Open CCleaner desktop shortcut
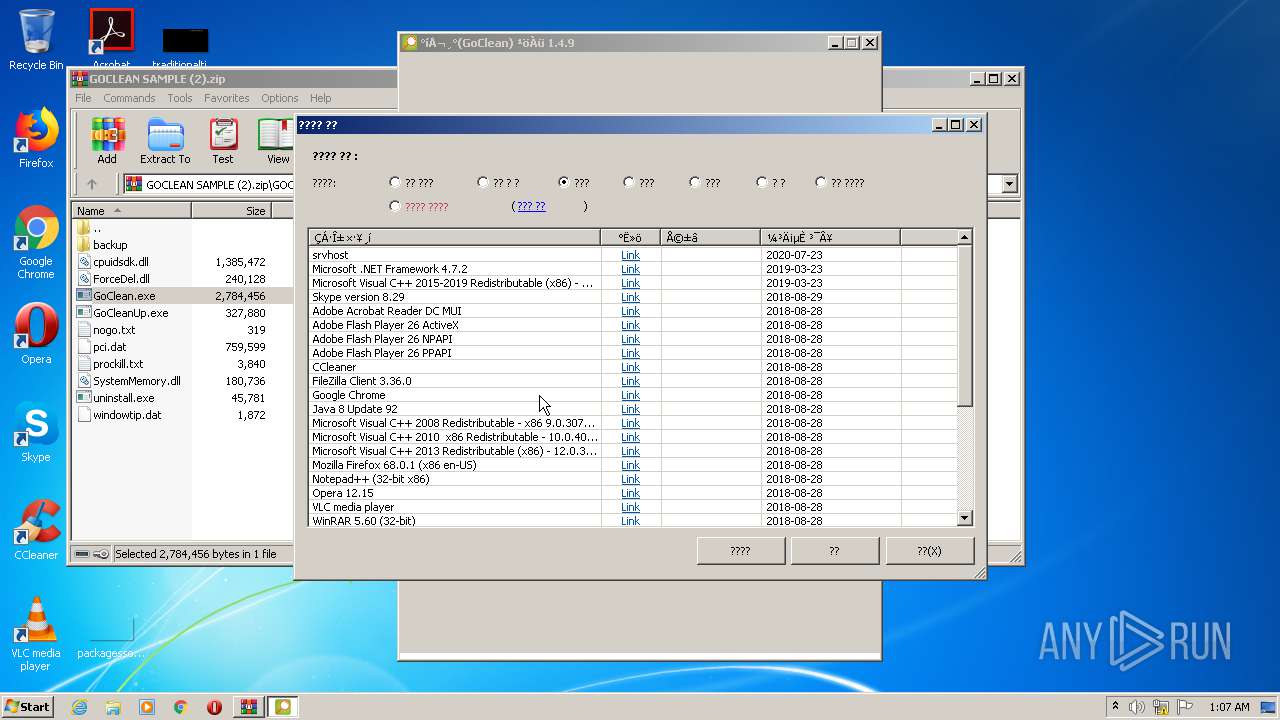Image resolution: width=1280 pixels, height=720 pixels. pyautogui.click(x=36, y=530)
